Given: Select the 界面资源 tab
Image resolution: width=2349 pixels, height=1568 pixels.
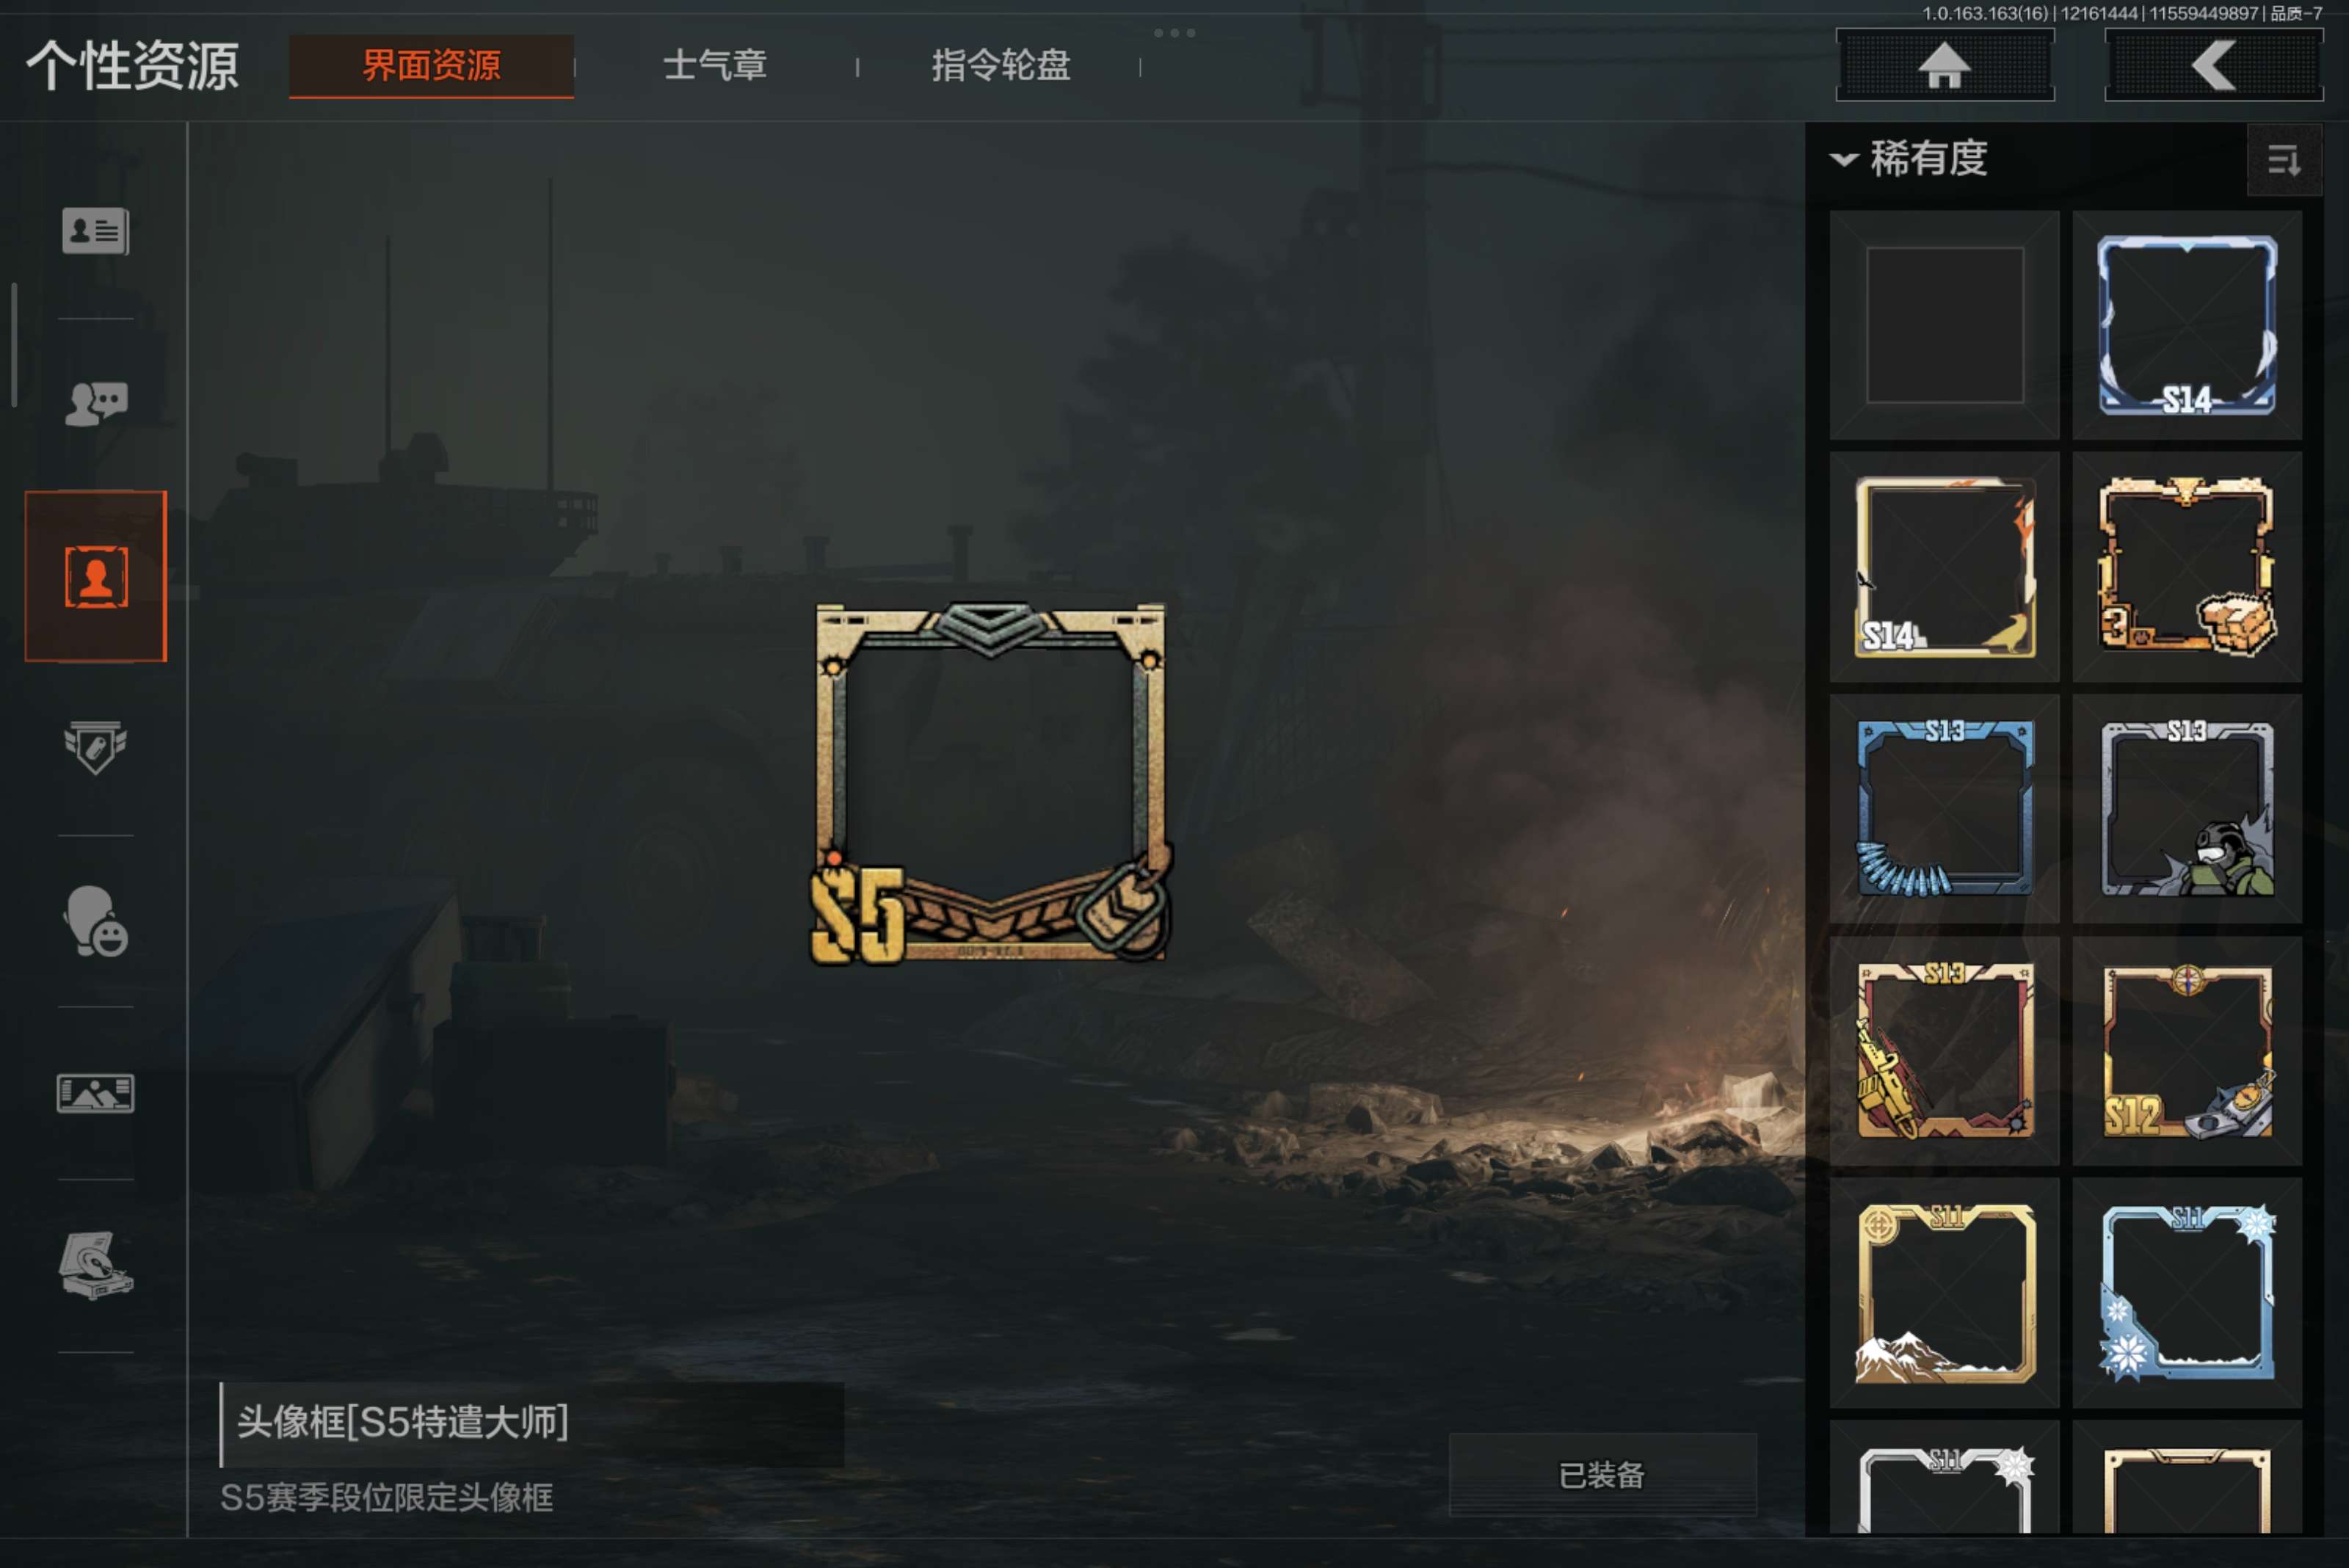Looking at the screenshot, I should point(431,66).
